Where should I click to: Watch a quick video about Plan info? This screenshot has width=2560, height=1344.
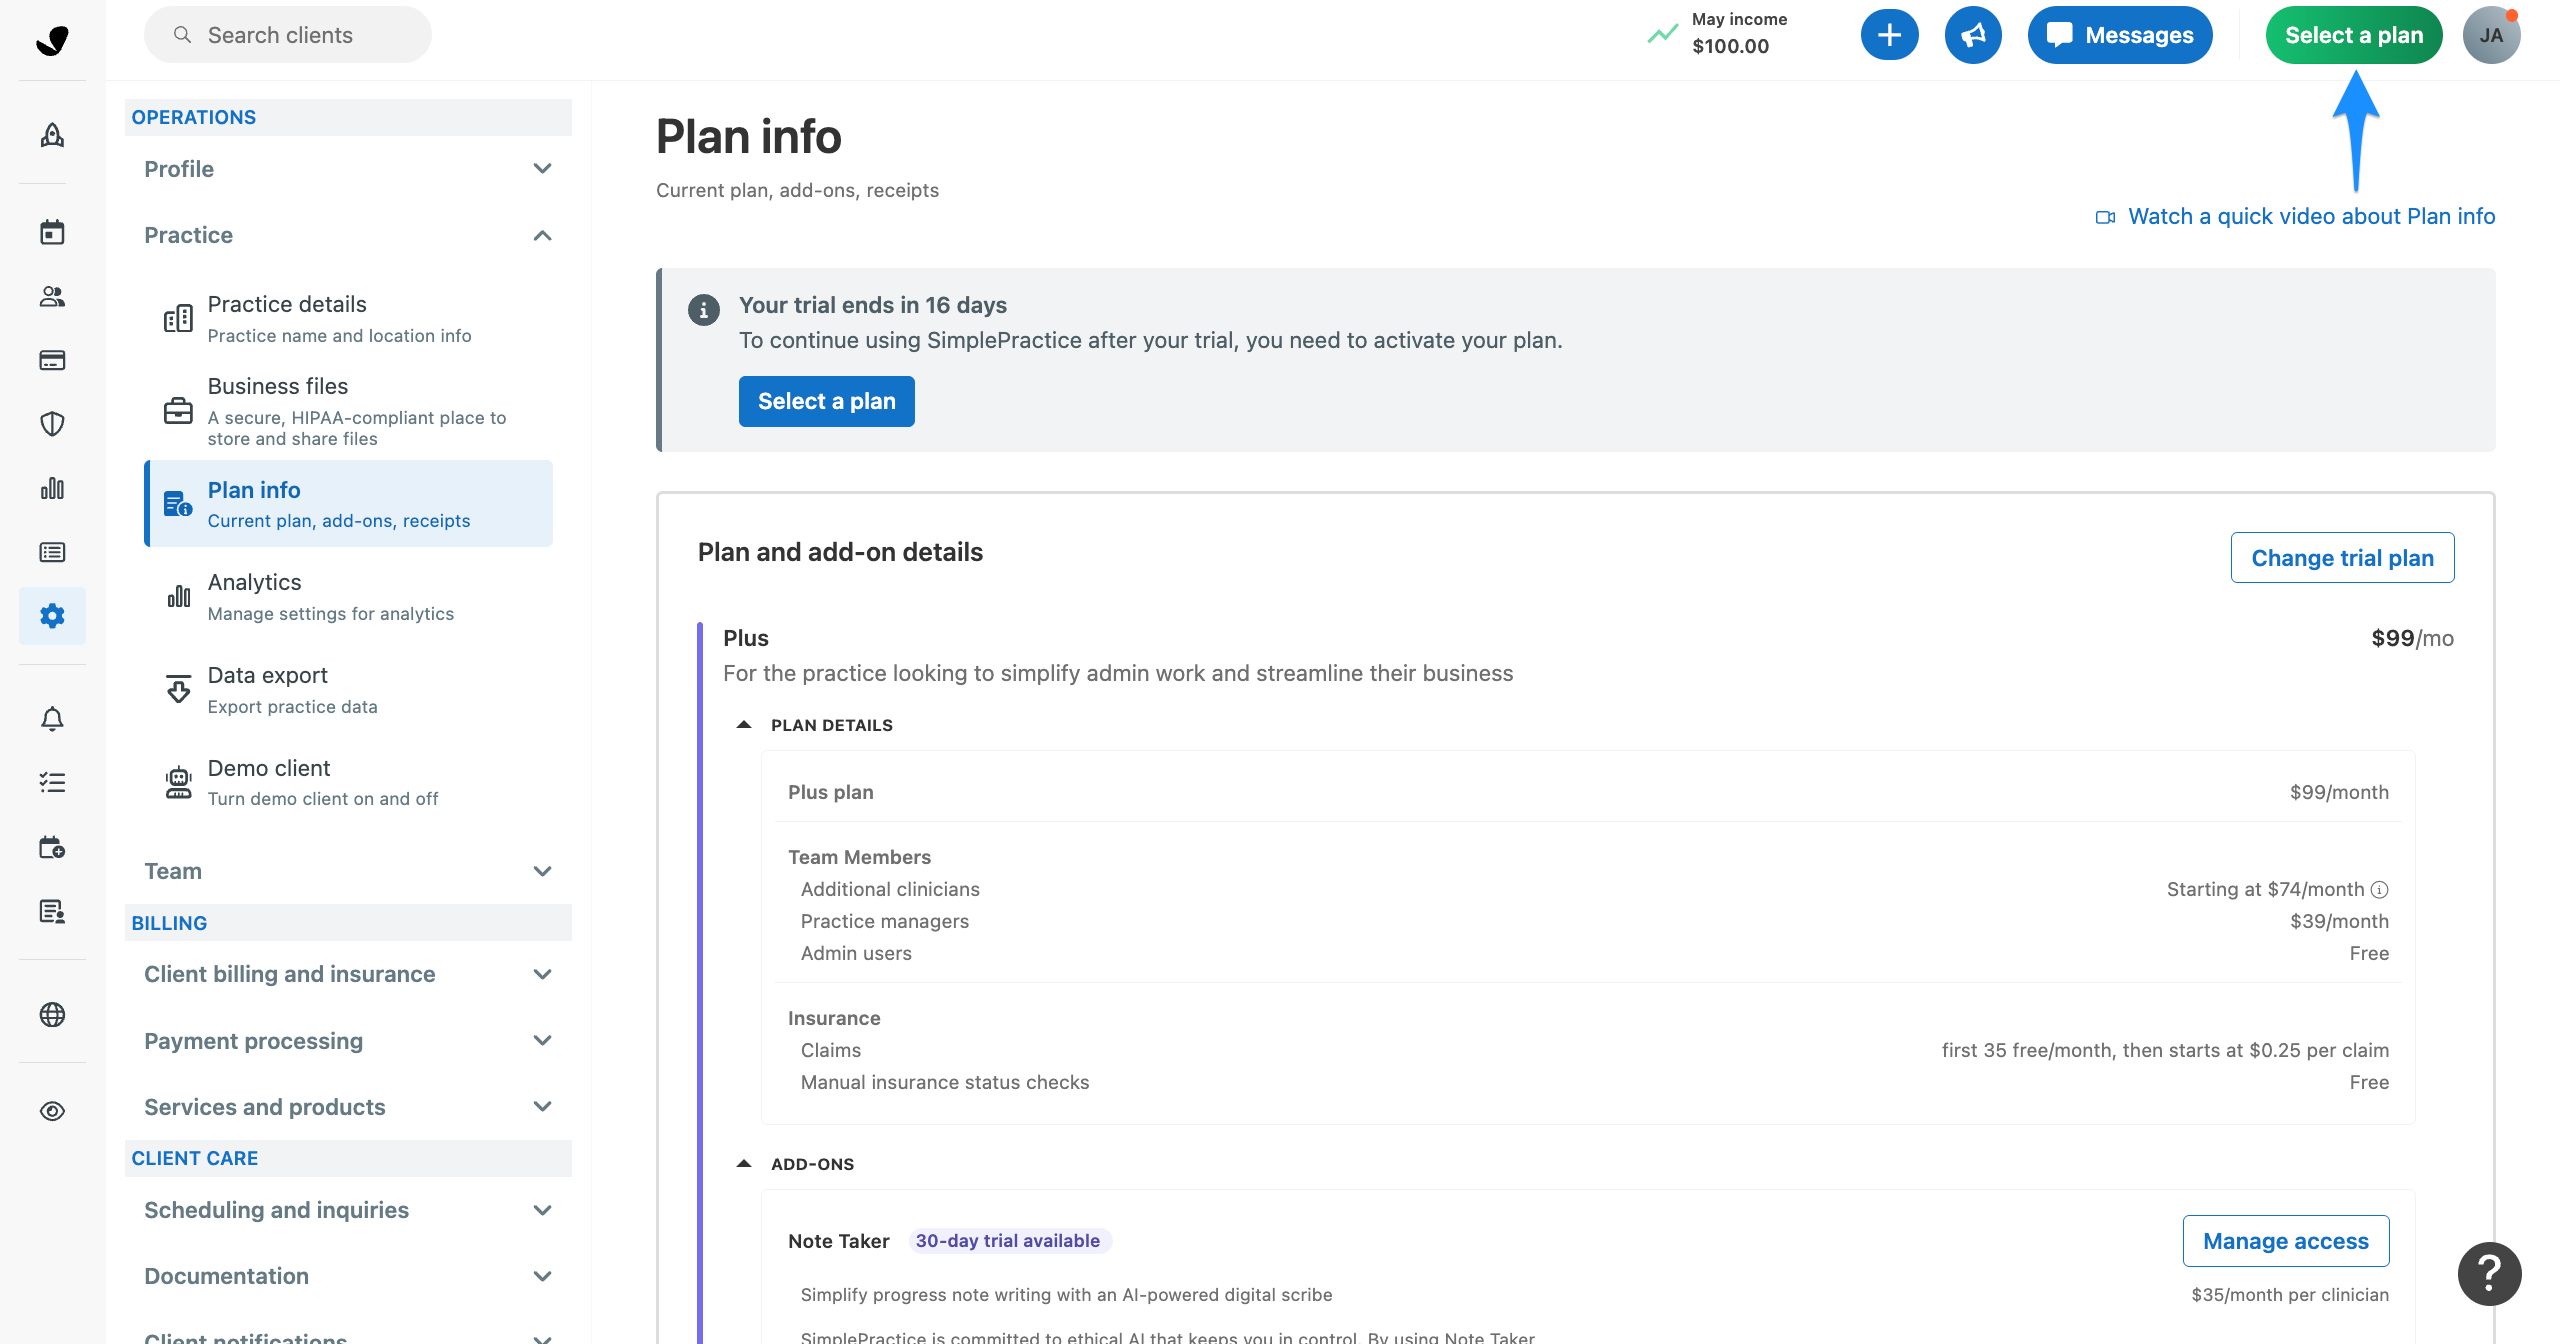(2295, 216)
